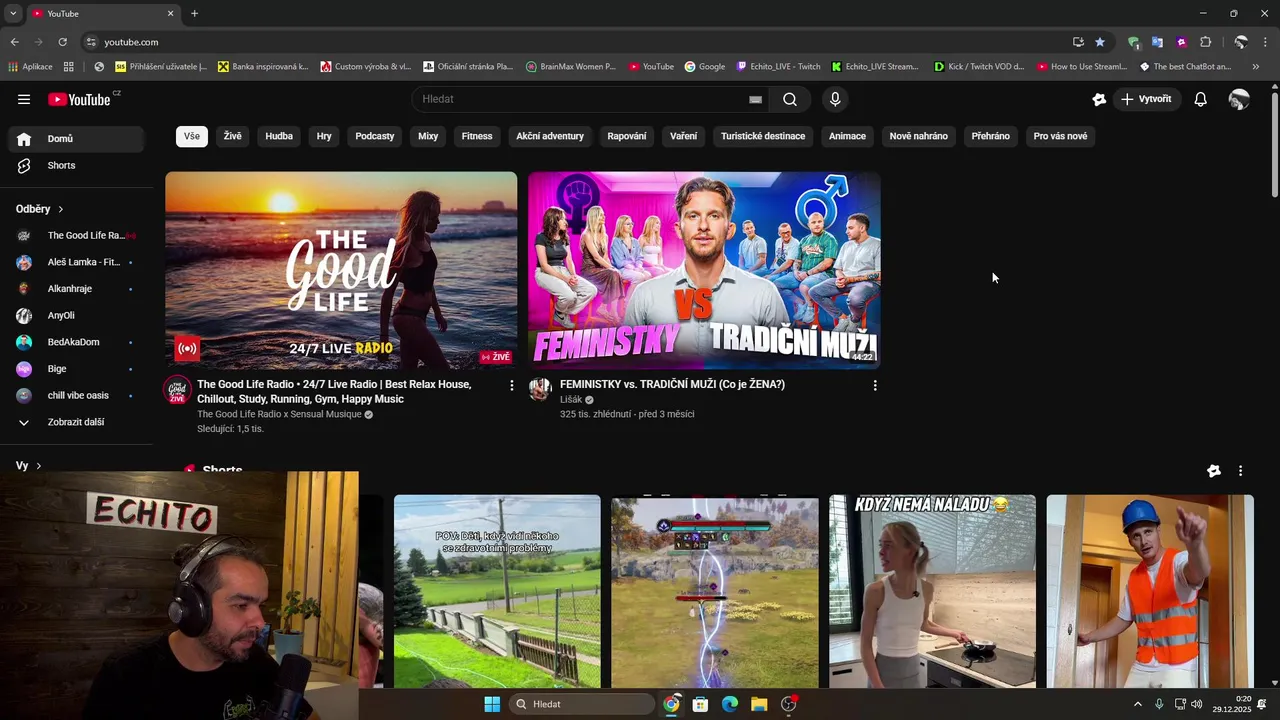Select the Vše filter chip
Viewport: 1280px width, 720px height.
[x=191, y=136]
